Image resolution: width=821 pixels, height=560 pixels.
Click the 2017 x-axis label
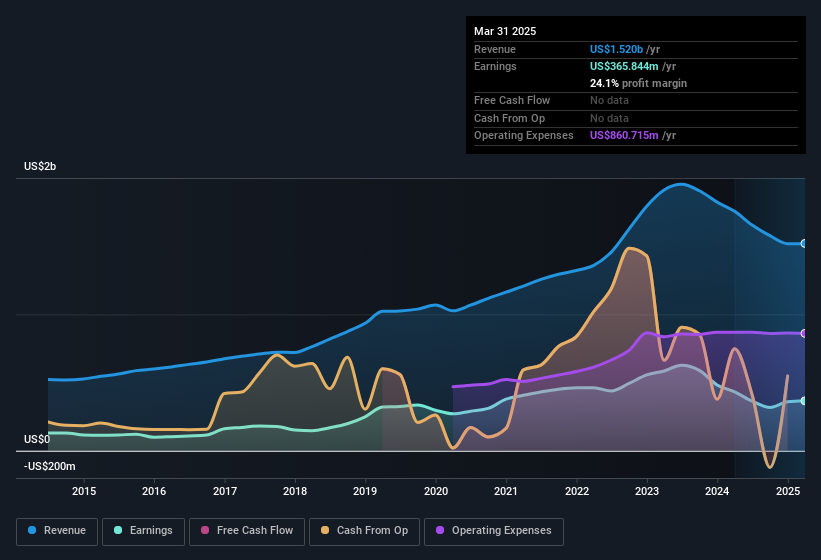click(225, 491)
